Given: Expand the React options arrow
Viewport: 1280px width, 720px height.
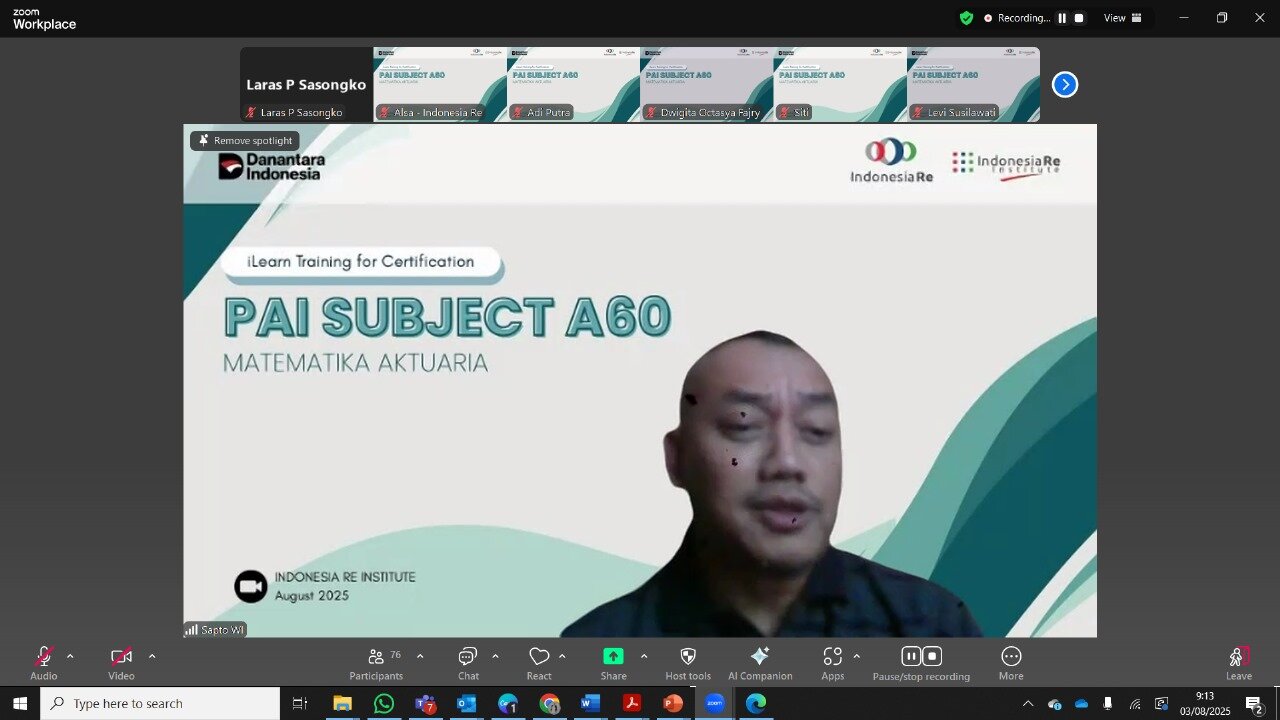Looking at the screenshot, I should coord(562,657).
